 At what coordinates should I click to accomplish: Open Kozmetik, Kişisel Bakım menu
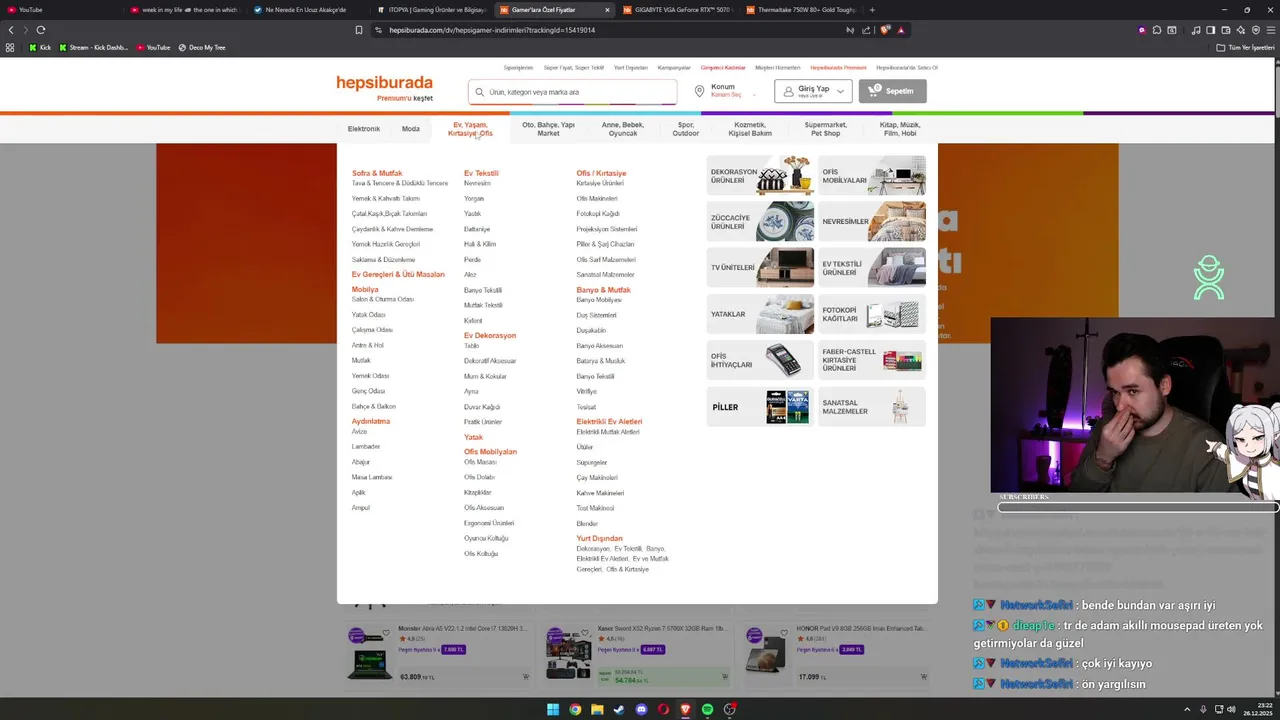[750, 129]
